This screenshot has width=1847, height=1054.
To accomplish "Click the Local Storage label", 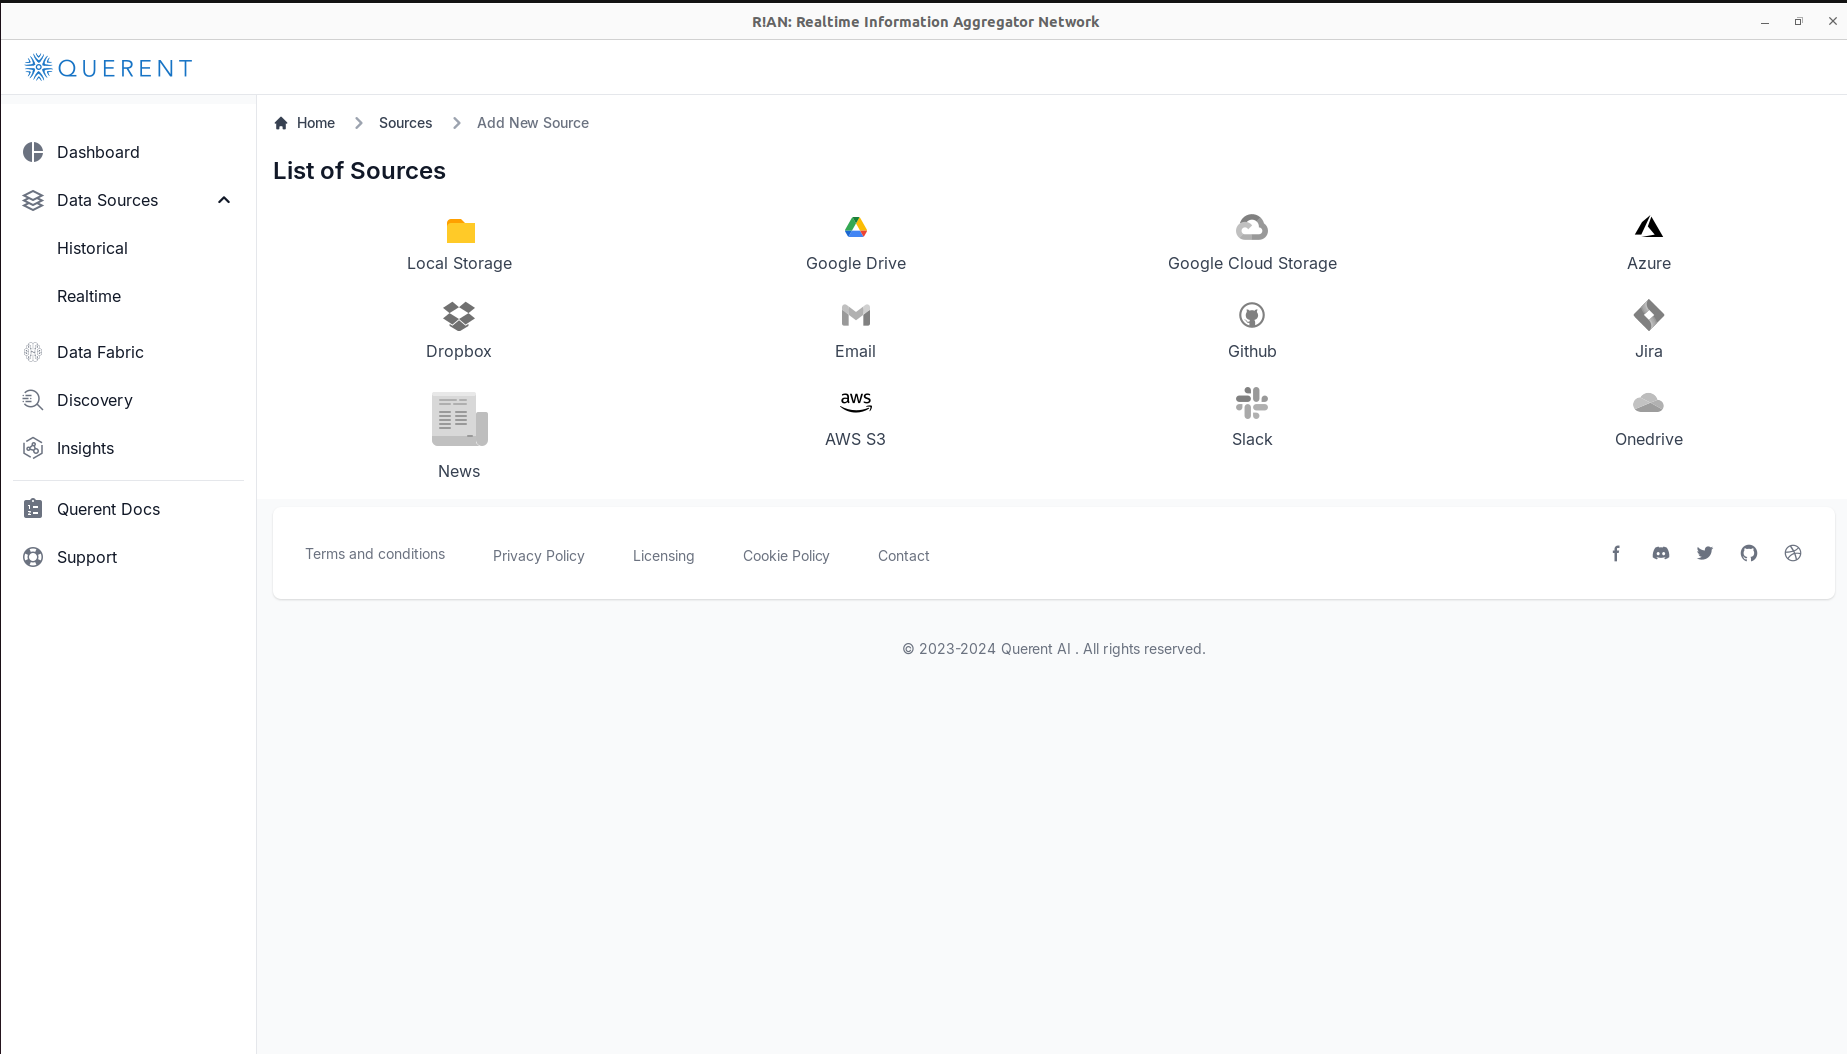I will [x=459, y=263].
